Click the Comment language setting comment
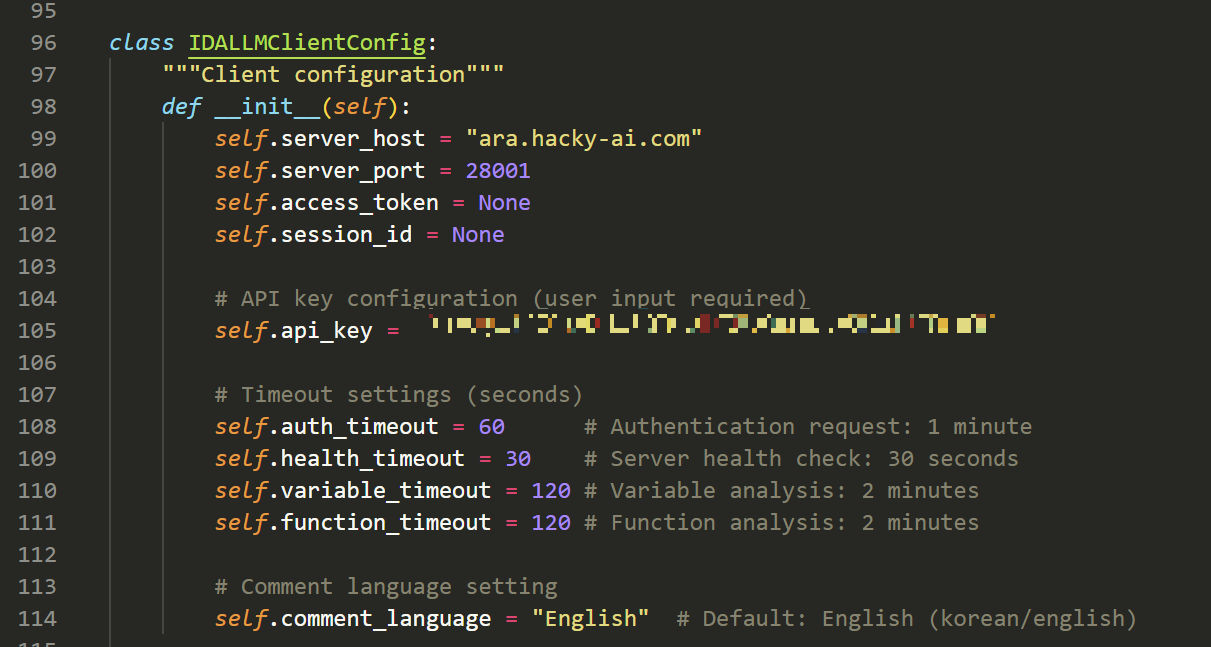1211x647 pixels. [x=386, y=587]
